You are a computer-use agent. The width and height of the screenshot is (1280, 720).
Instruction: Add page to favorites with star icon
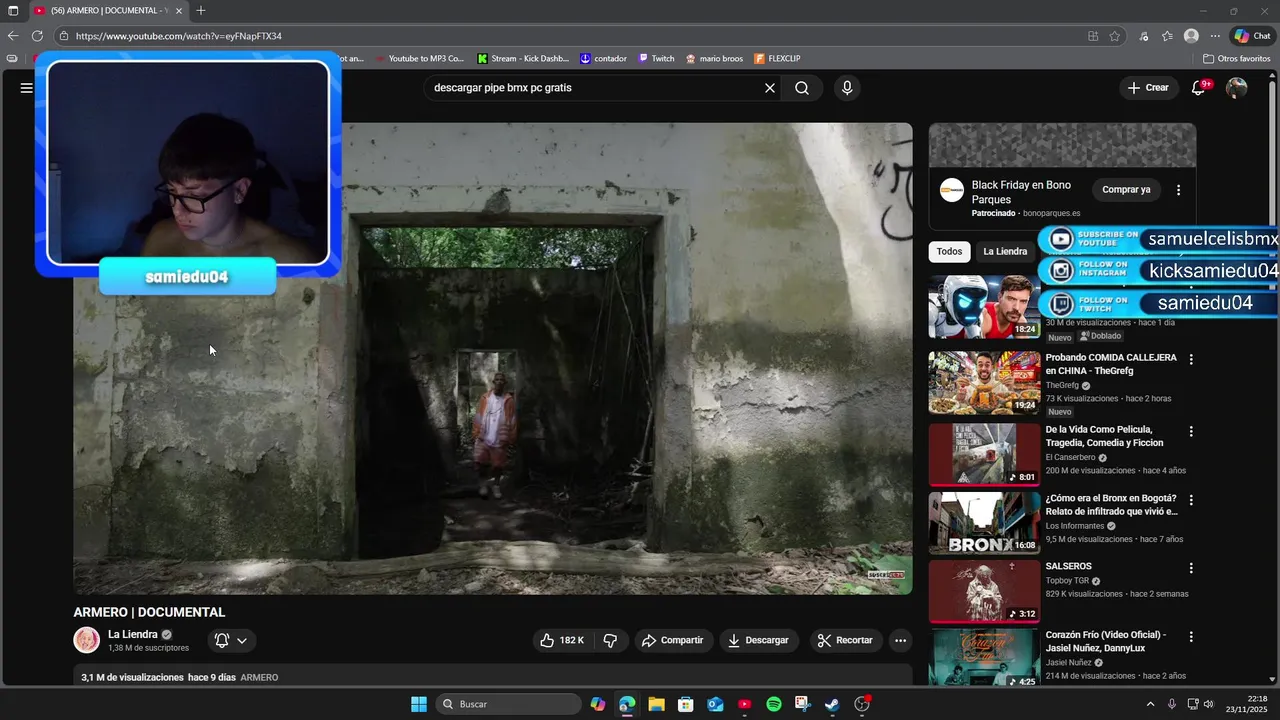(x=1115, y=36)
